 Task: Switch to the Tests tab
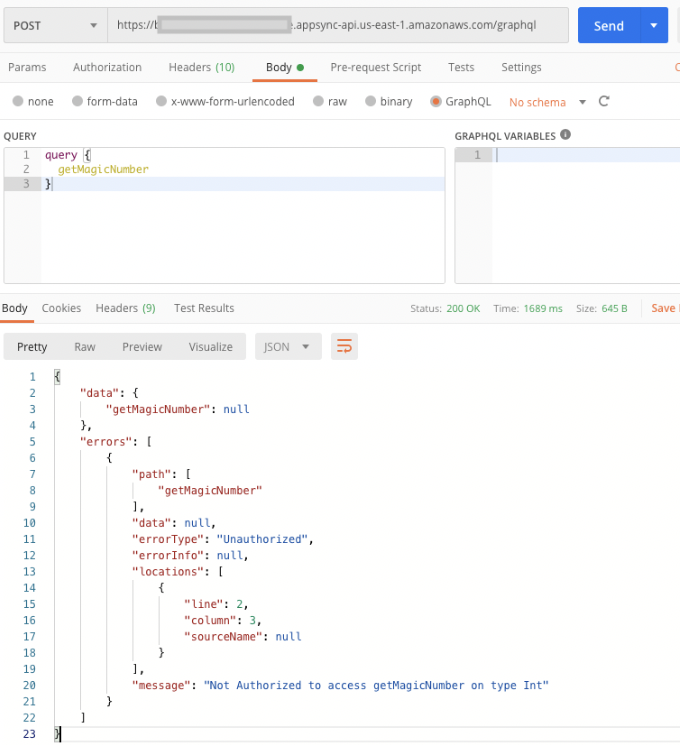pos(461,67)
